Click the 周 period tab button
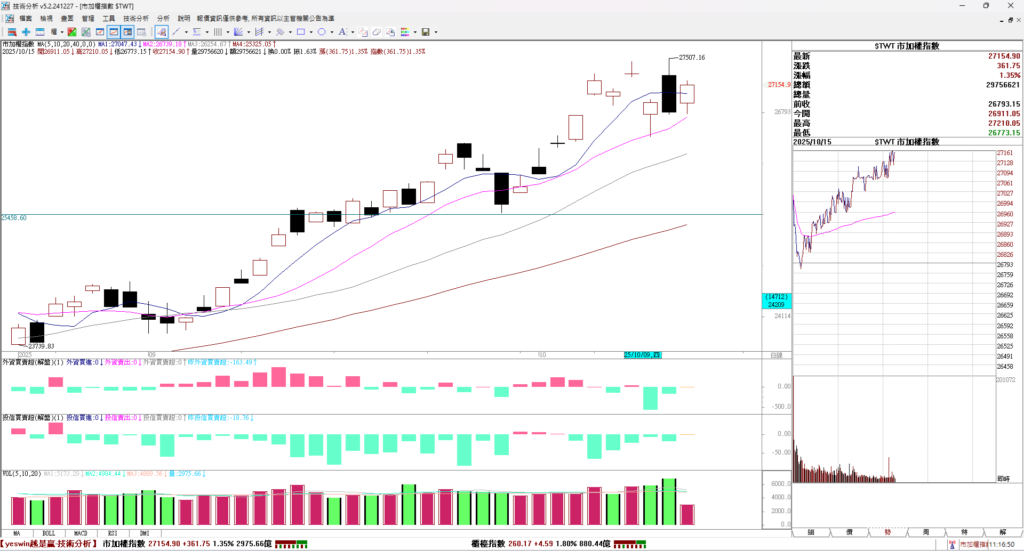 925,533
